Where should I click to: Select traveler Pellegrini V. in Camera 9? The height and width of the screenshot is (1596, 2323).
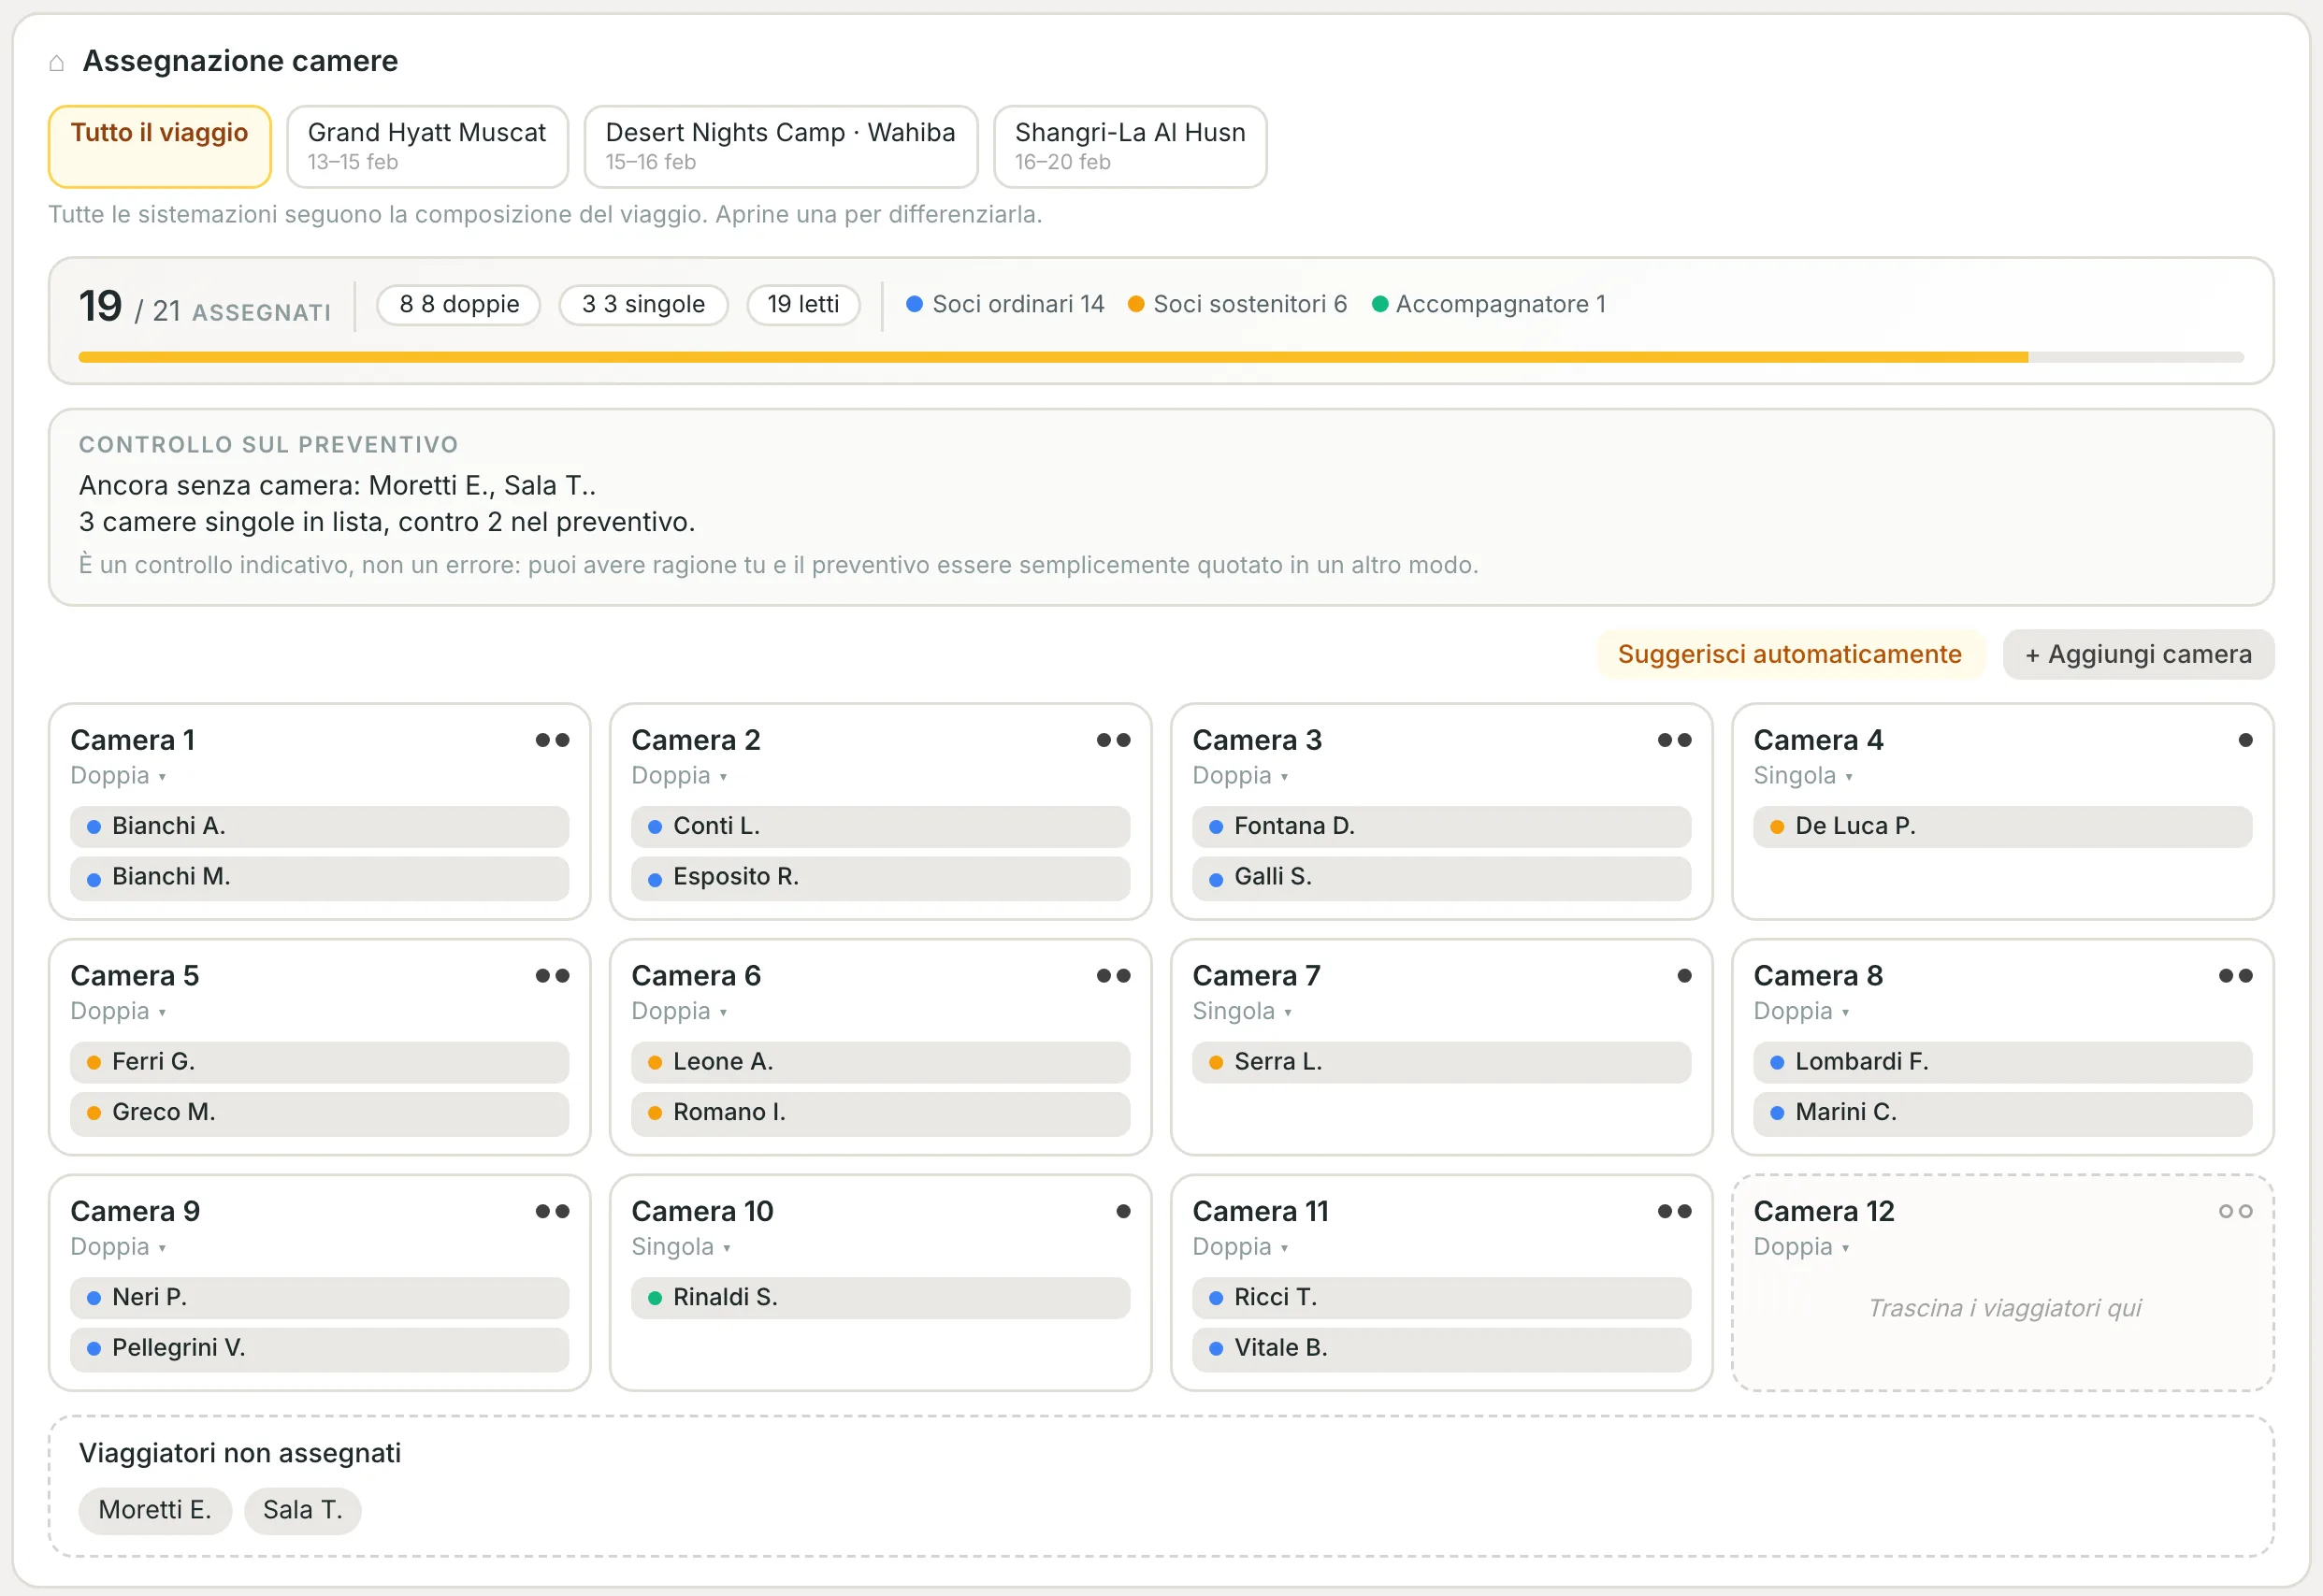coord(319,1349)
